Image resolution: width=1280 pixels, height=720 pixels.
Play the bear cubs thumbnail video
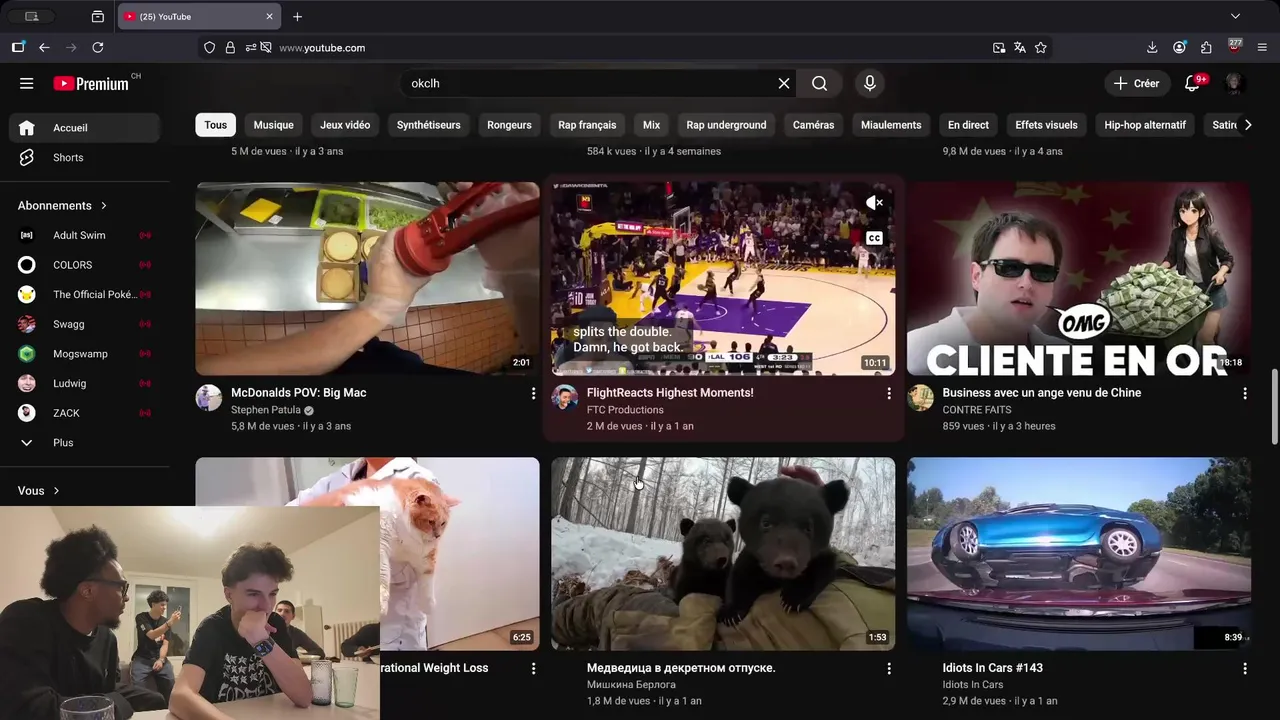pyautogui.click(x=723, y=554)
